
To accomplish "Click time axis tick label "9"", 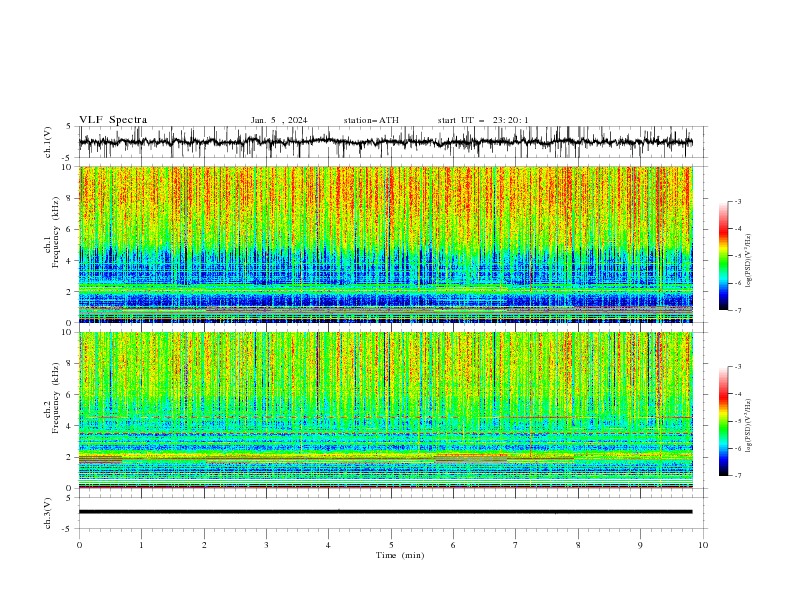I will [x=640, y=545].
